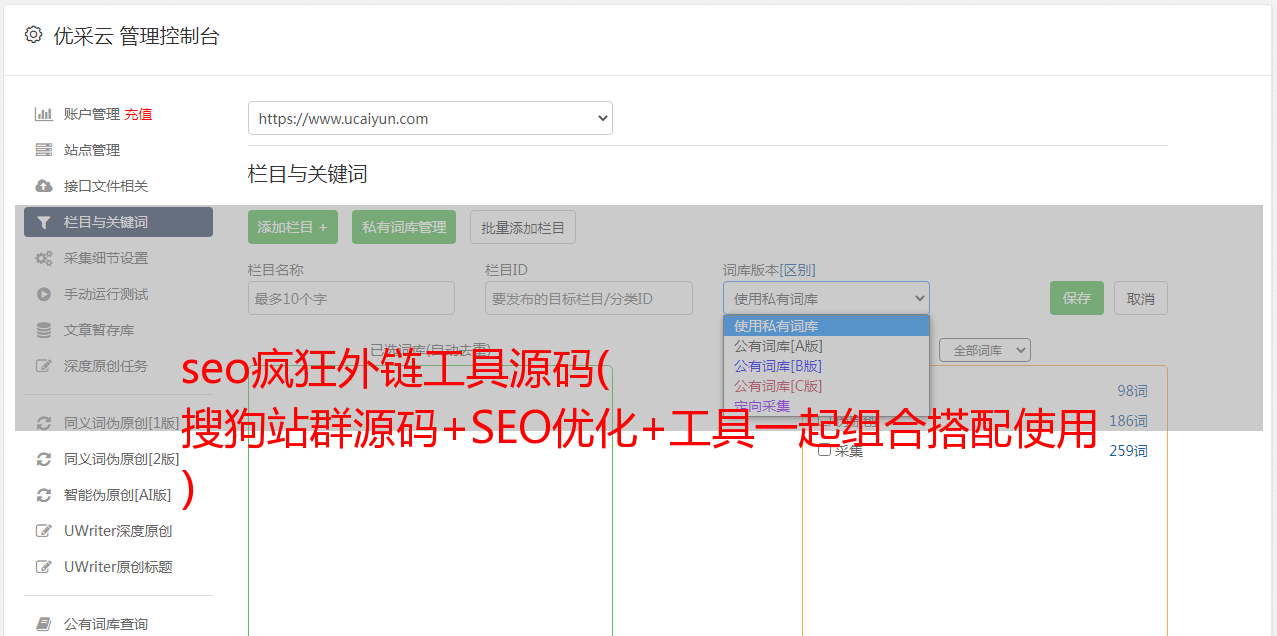The width and height of the screenshot is (1277, 636).
Task: Choose 公有词库[B版] option
Action: coord(826,366)
